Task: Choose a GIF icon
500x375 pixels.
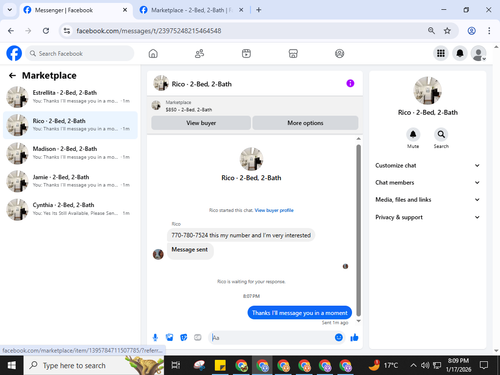Action: [198, 338]
